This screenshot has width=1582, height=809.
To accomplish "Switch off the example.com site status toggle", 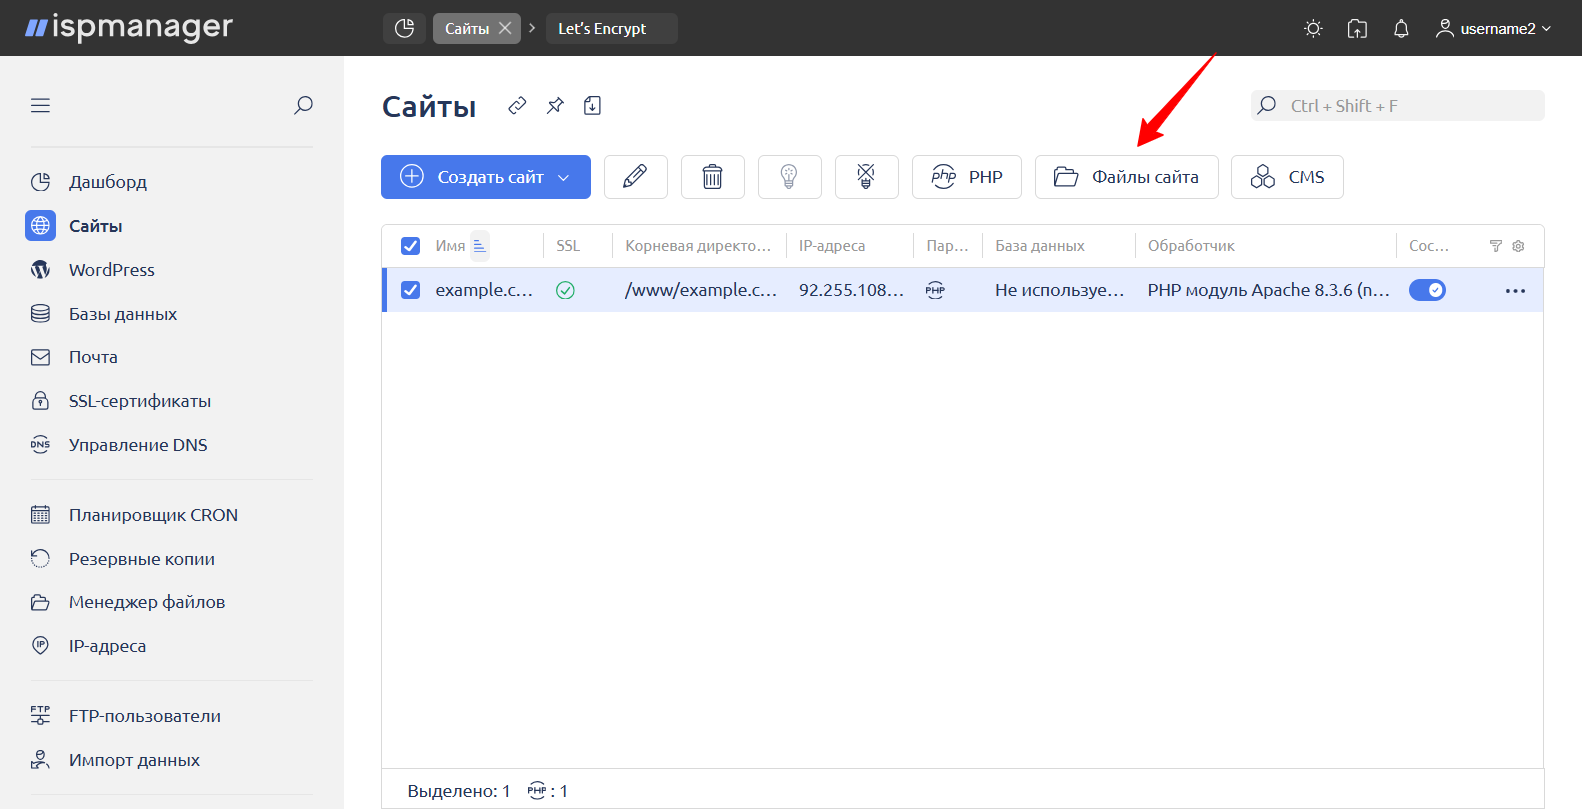I will (x=1427, y=290).
